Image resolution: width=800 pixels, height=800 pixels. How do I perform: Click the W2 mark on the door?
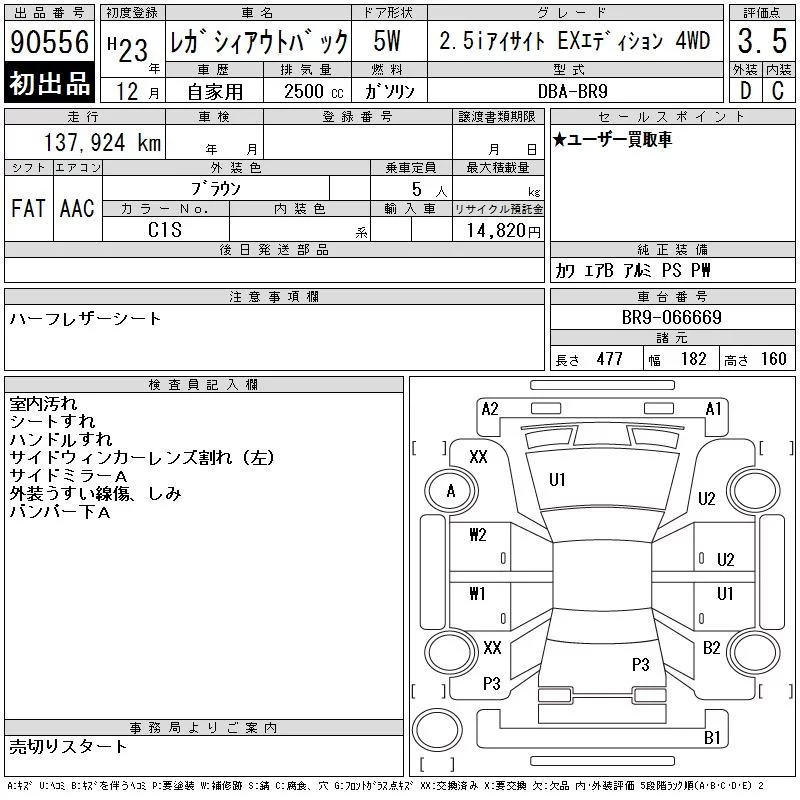coord(478,535)
